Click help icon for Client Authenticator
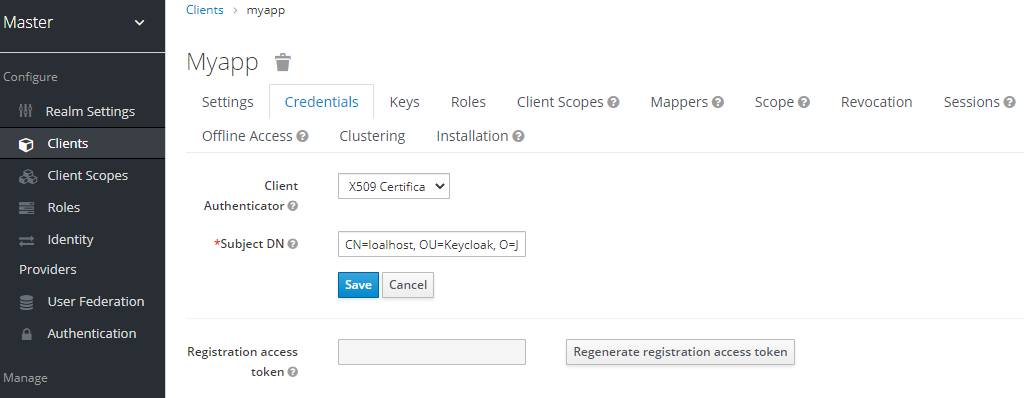This screenshot has height=398, width=1024. pos(293,206)
